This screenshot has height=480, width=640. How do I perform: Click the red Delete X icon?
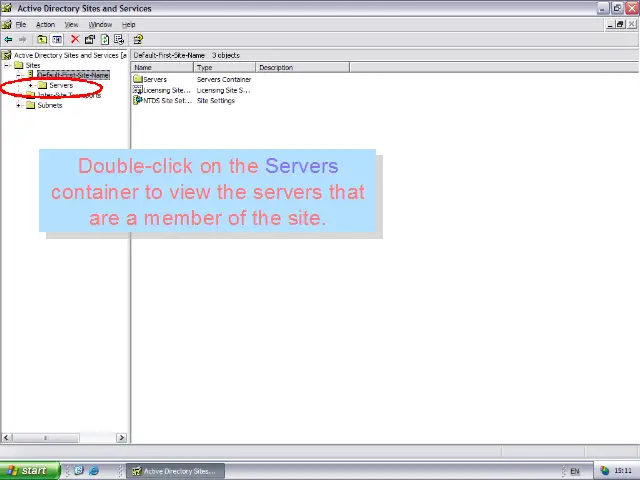pos(75,39)
